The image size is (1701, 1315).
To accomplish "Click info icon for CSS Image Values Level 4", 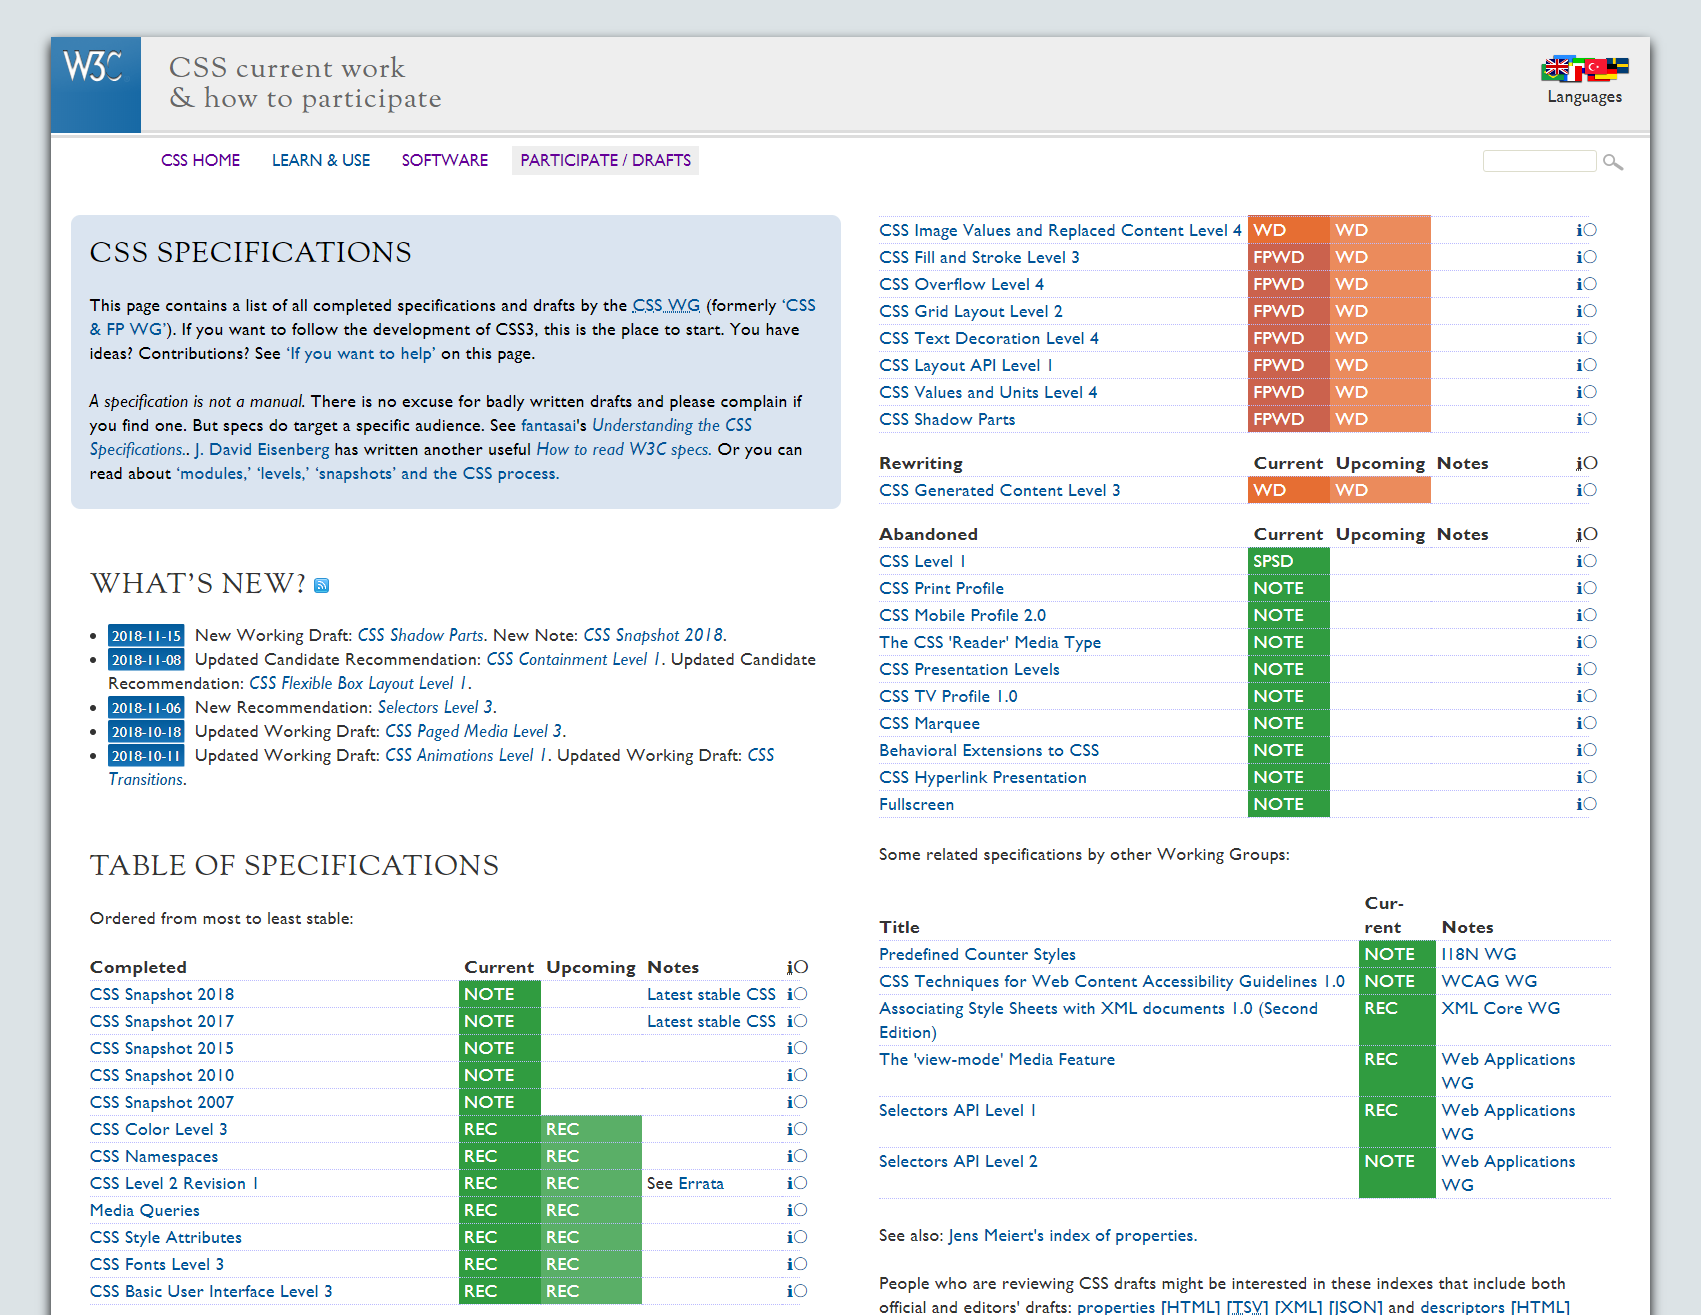I will (x=1587, y=230).
